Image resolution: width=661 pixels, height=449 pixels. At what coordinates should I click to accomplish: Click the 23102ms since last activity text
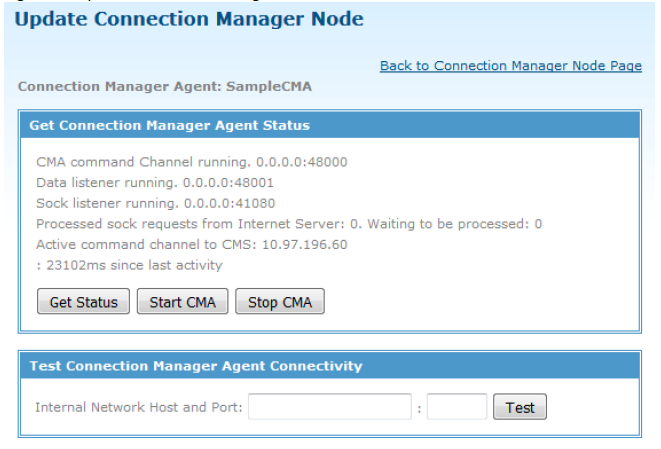(134, 265)
